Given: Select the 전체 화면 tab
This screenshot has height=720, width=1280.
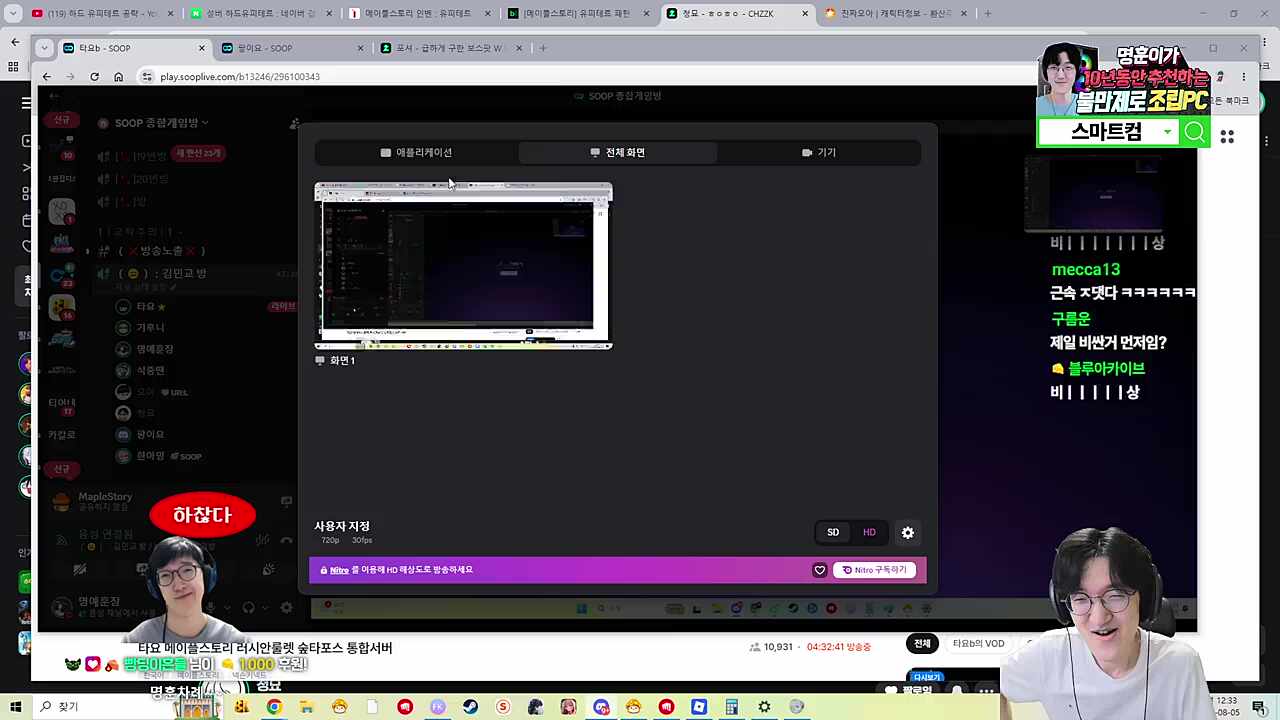Looking at the screenshot, I should click(x=617, y=152).
